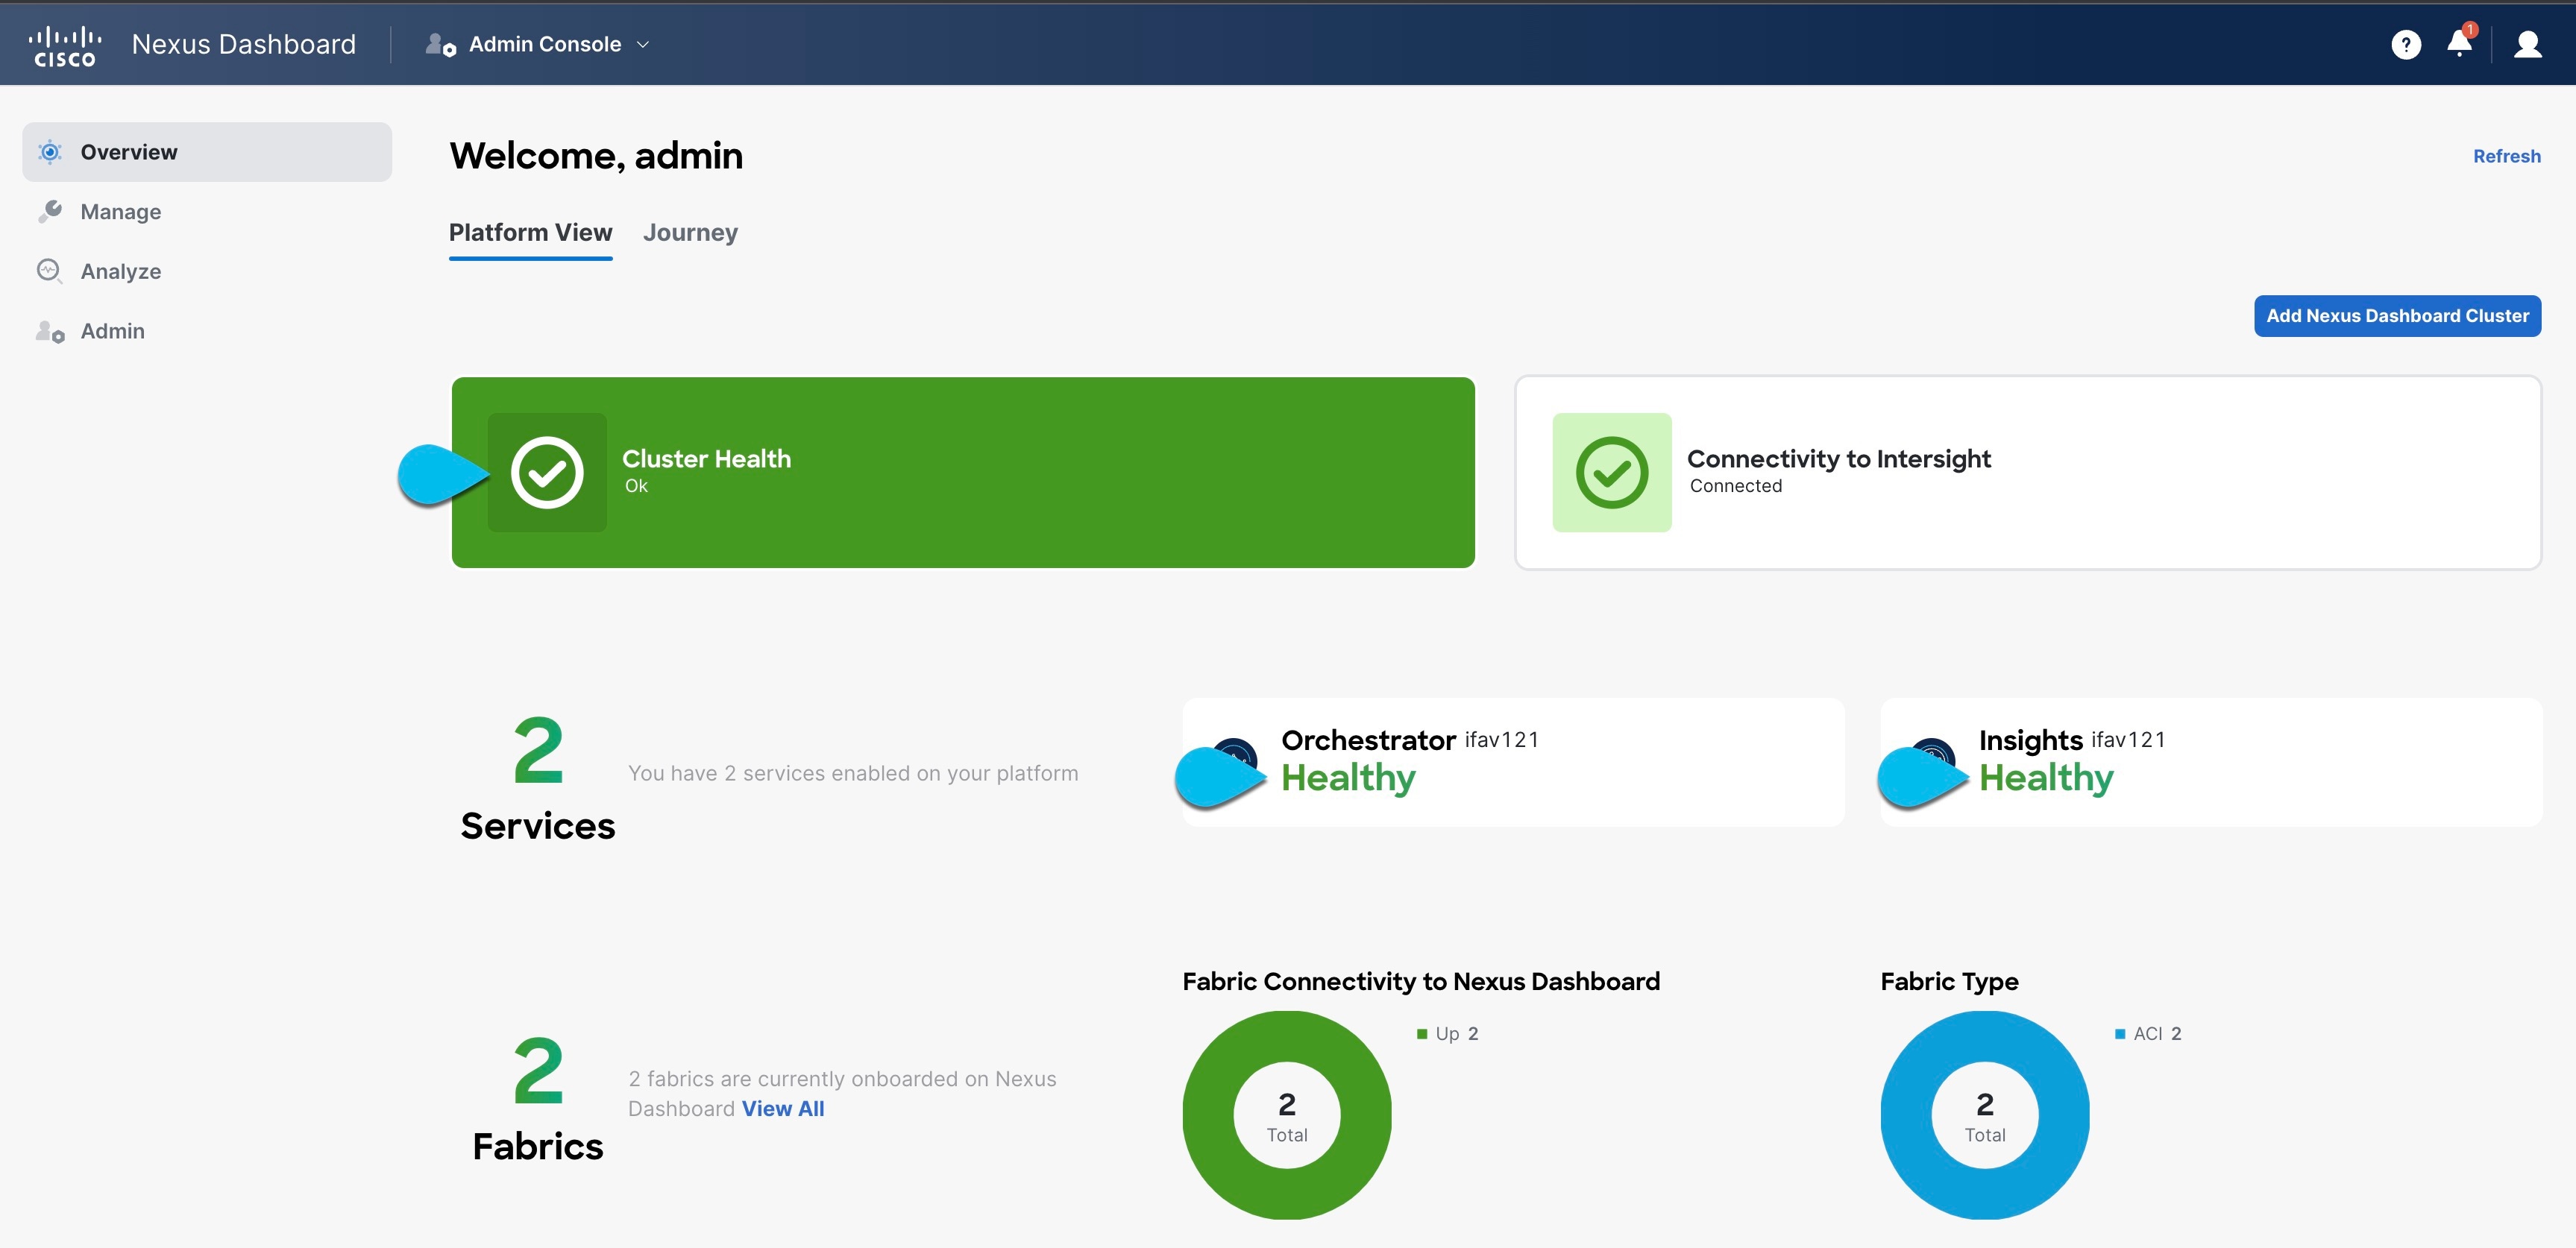Switch to the Journey tab
The image size is (2576, 1248).
(690, 233)
